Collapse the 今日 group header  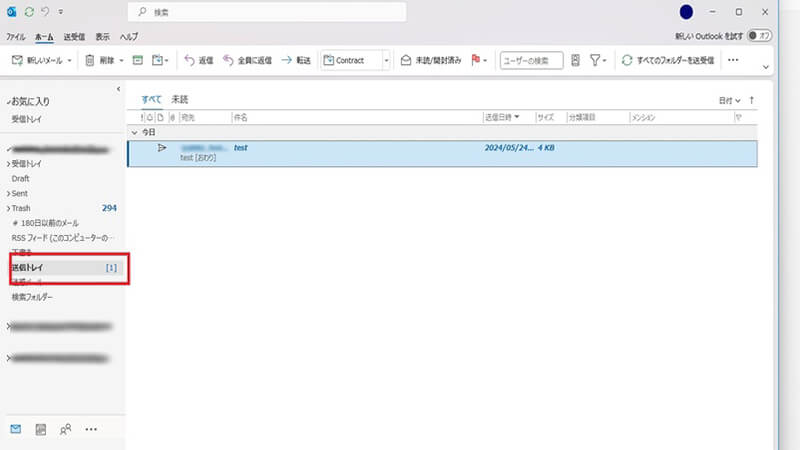(x=135, y=131)
